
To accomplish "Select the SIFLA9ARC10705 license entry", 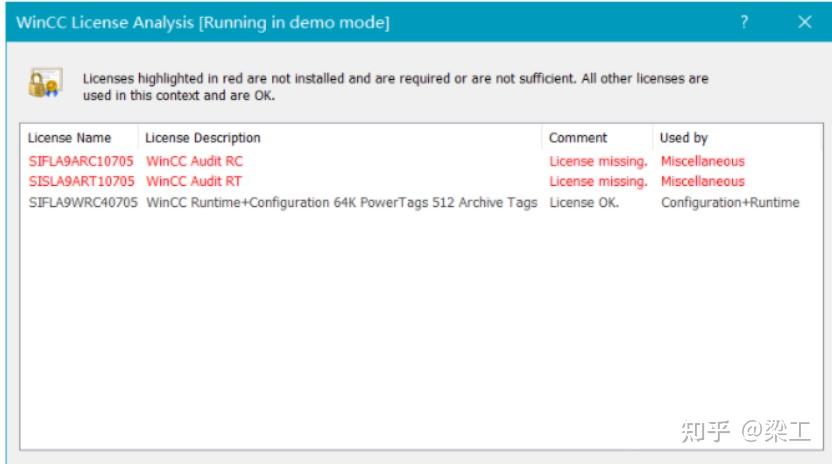I will [x=80, y=161].
